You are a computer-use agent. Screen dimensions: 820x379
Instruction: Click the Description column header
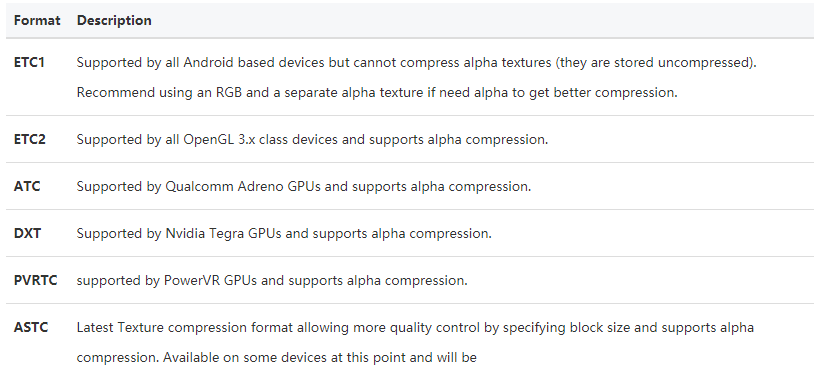[x=114, y=20]
